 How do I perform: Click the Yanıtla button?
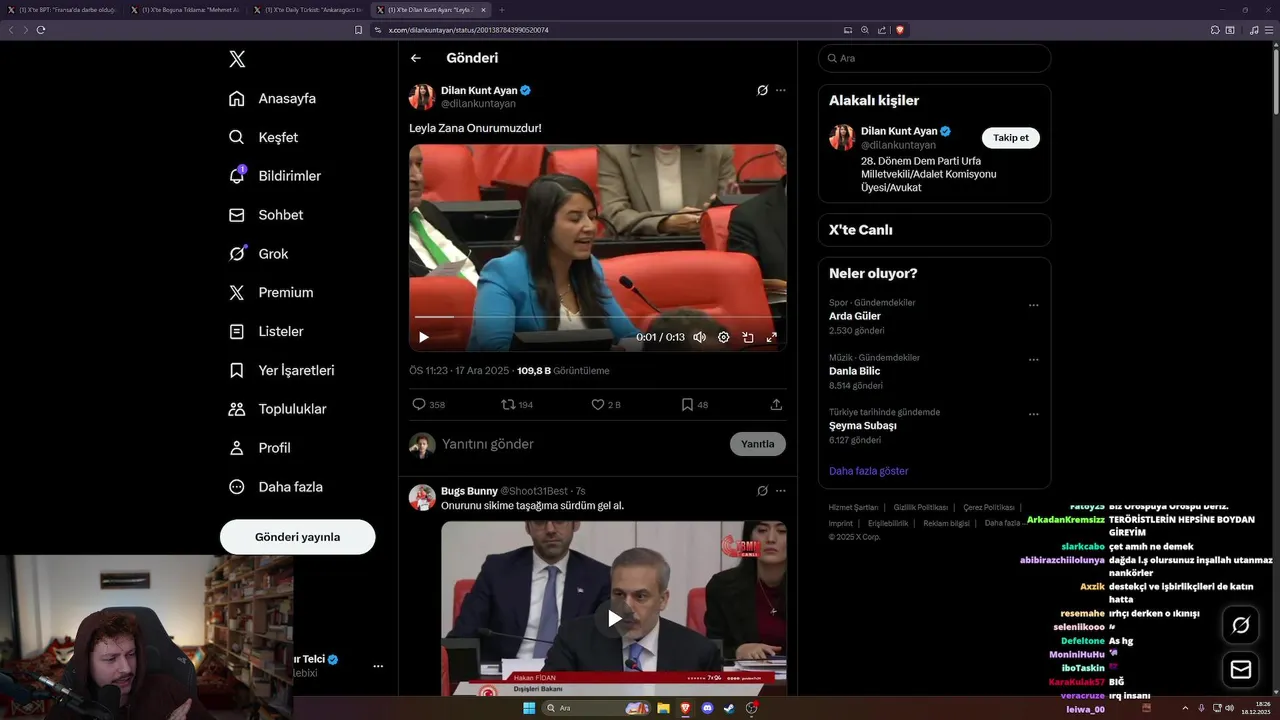click(758, 444)
